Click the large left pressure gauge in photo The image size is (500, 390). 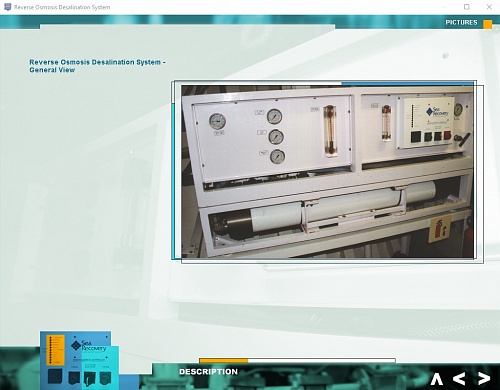(x=217, y=121)
